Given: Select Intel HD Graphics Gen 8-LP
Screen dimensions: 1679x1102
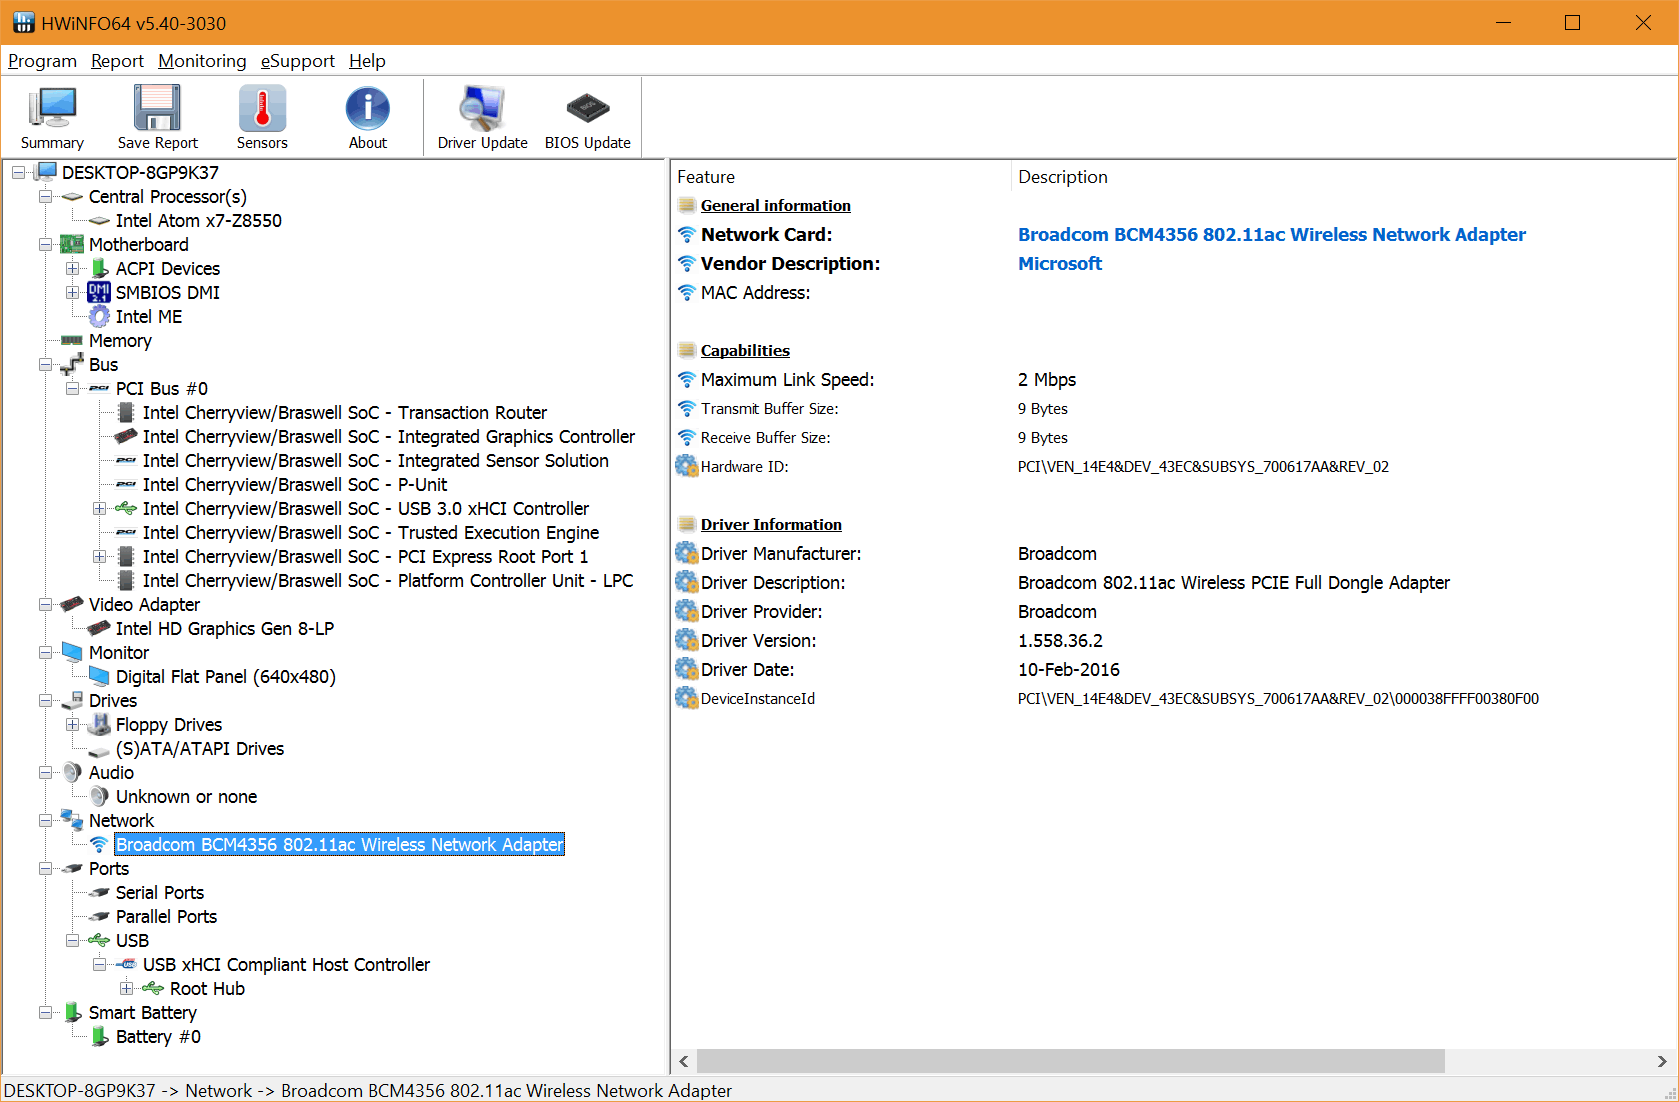Looking at the screenshot, I should [224, 628].
